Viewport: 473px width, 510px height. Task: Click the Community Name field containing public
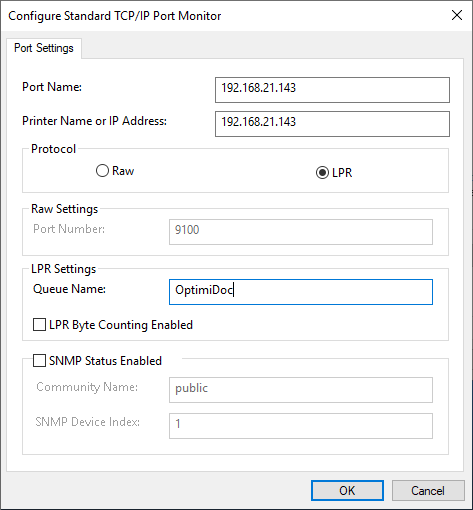click(301, 390)
